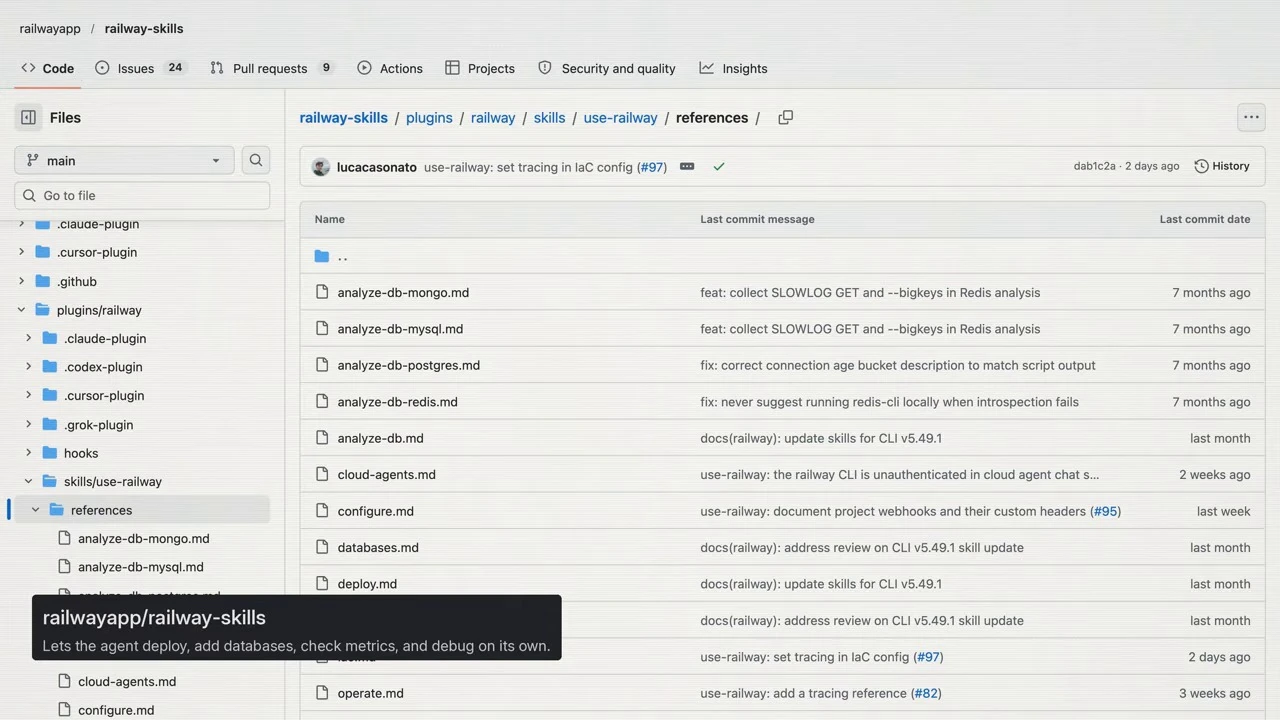View commit History
The width and height of the screenshot is (1280, 720).
pyautogui.click(x=1222, y=166)
